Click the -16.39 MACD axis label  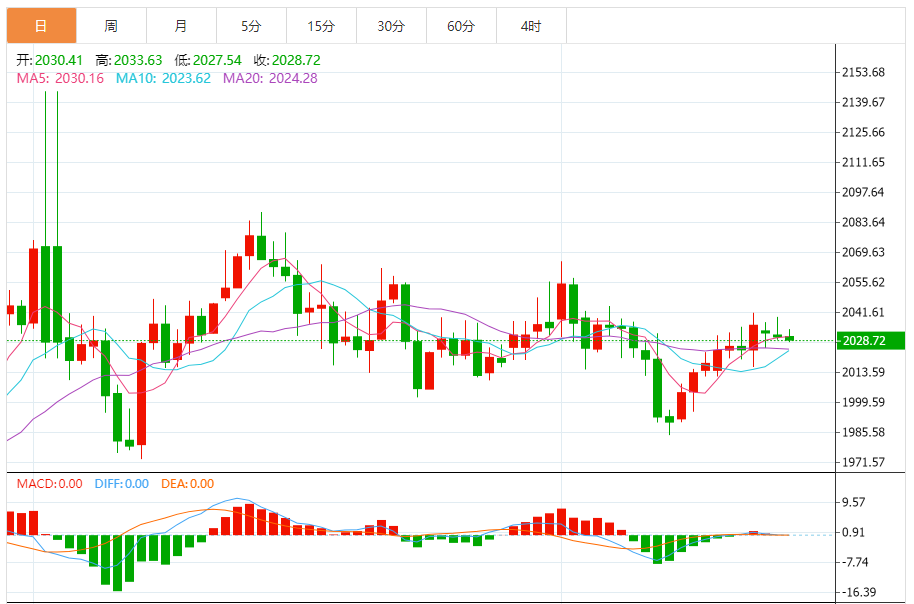858,592
